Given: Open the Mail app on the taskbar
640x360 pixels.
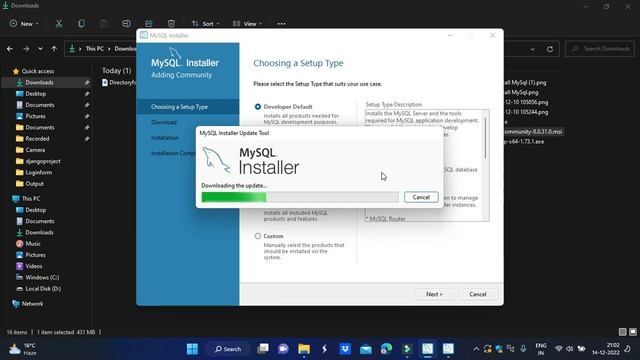Looking at the screenshot, I should [x=366, y=349].
